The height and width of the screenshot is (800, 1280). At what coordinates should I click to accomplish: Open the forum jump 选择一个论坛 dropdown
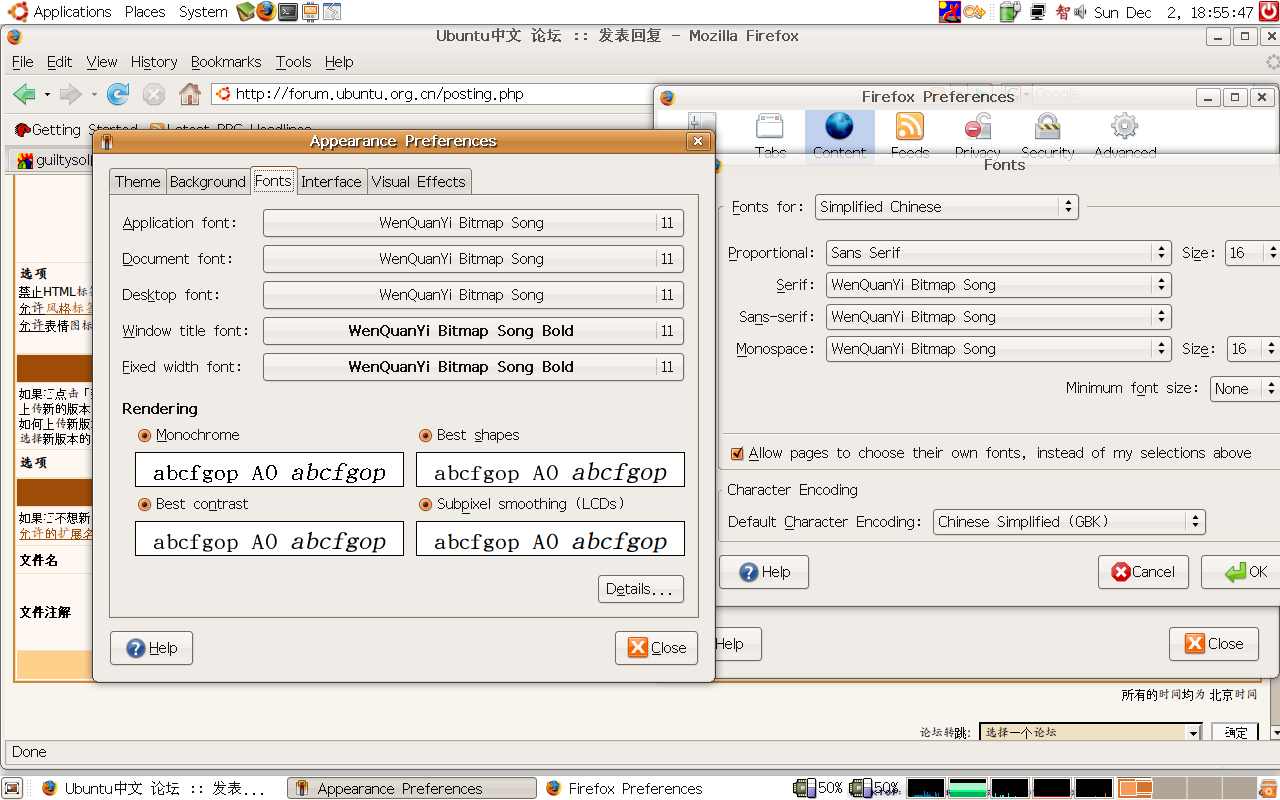click(1090, 733)
